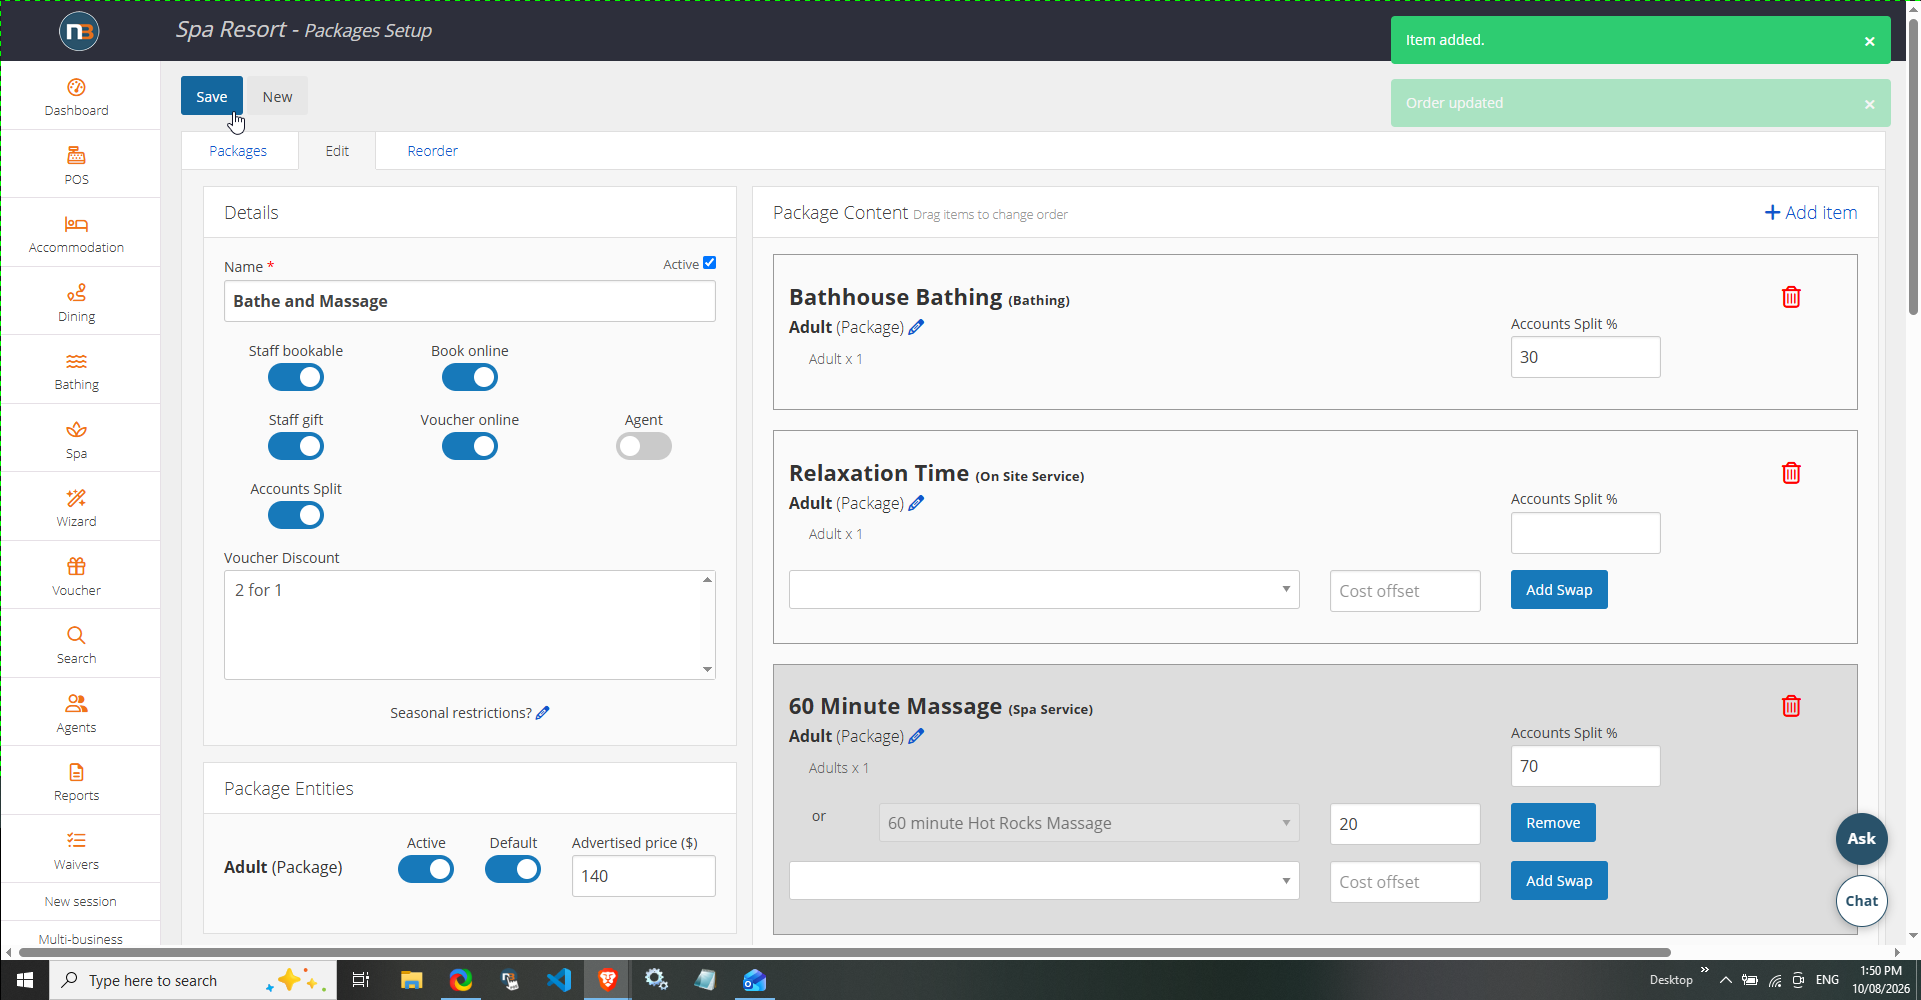Edit Relaxation Time Adult package pencil
Viewport: 1921px width, 1000px height.
tap(916, 503)
